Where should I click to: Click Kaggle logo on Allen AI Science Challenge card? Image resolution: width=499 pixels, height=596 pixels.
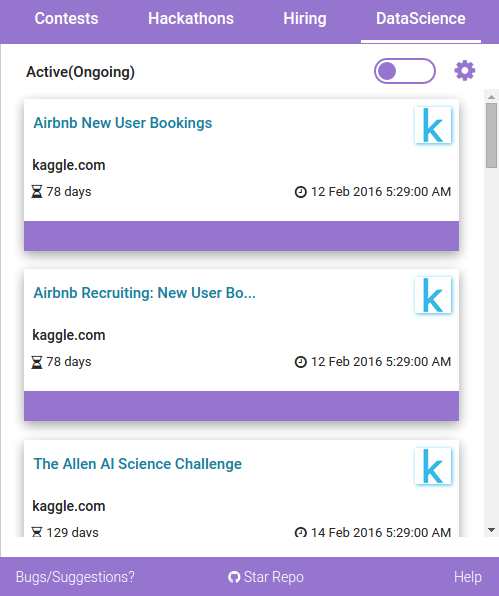click(433, 466)
